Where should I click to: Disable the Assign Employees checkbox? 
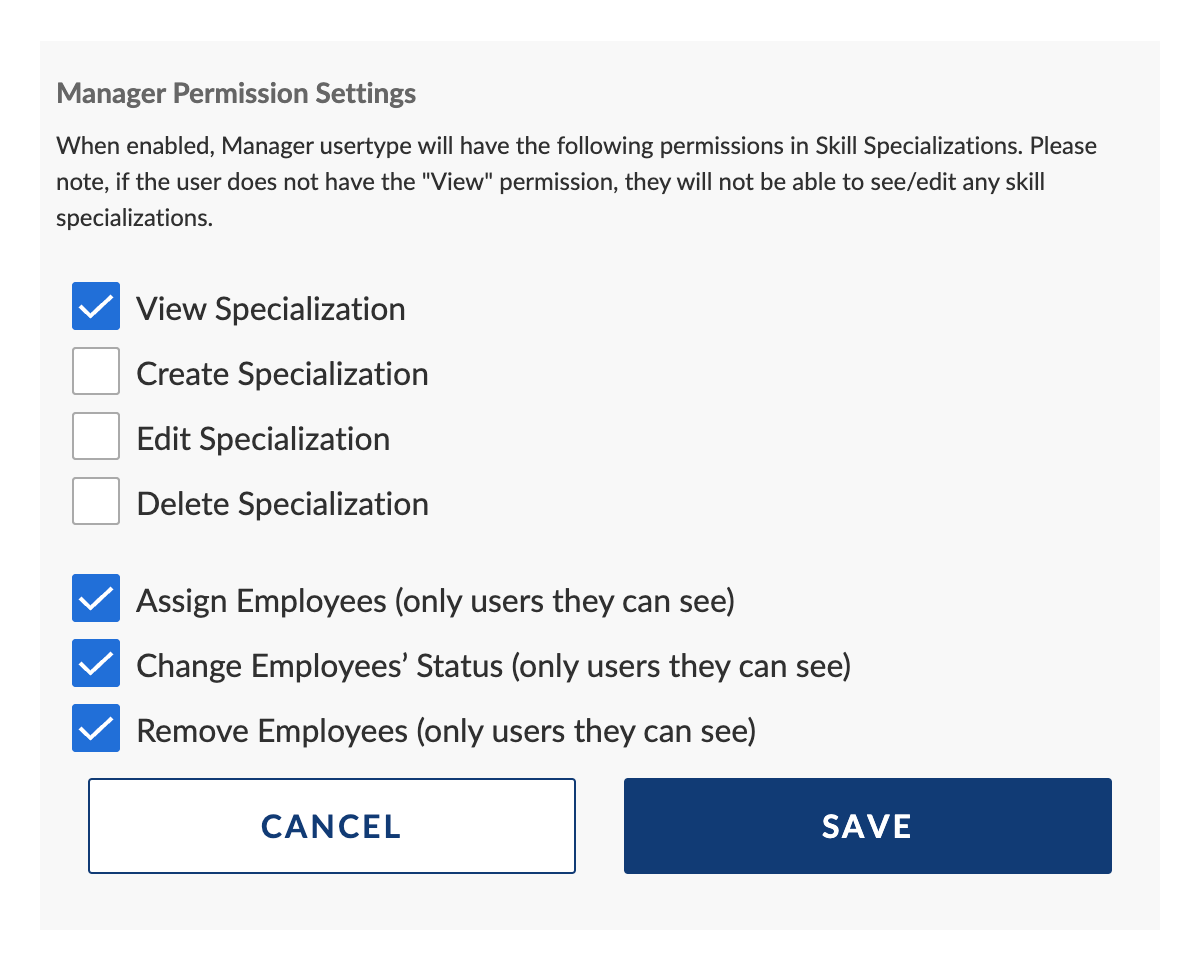click(x=96, y=599)
